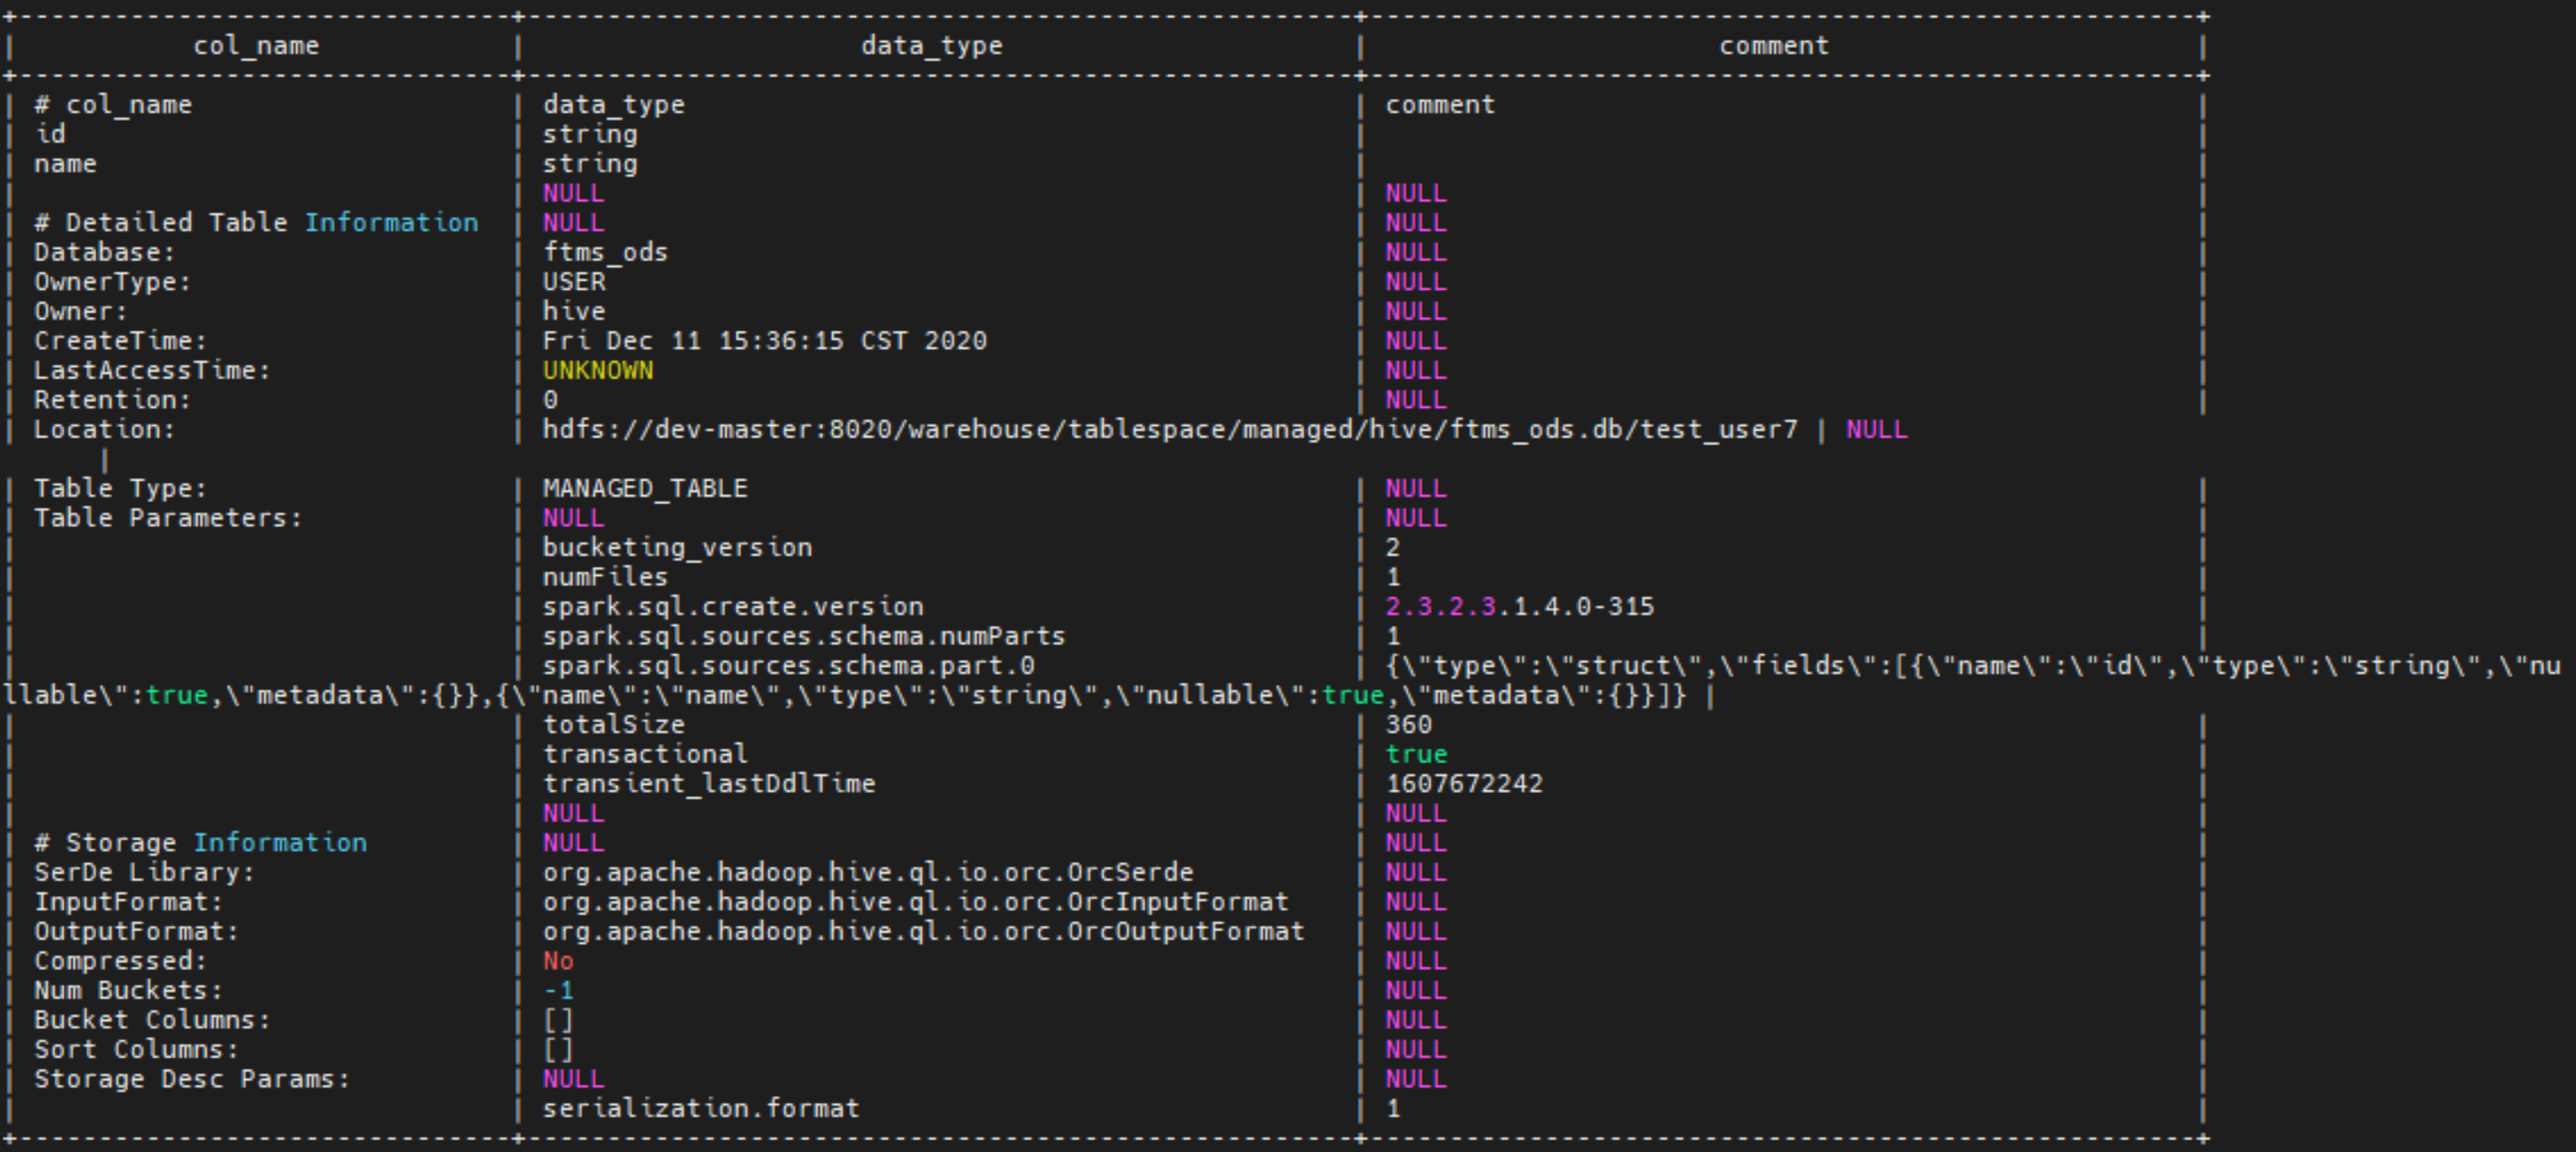This screenshot has height=1152, width=2576.
Task: Click the data_type header text
Action: 932,46
